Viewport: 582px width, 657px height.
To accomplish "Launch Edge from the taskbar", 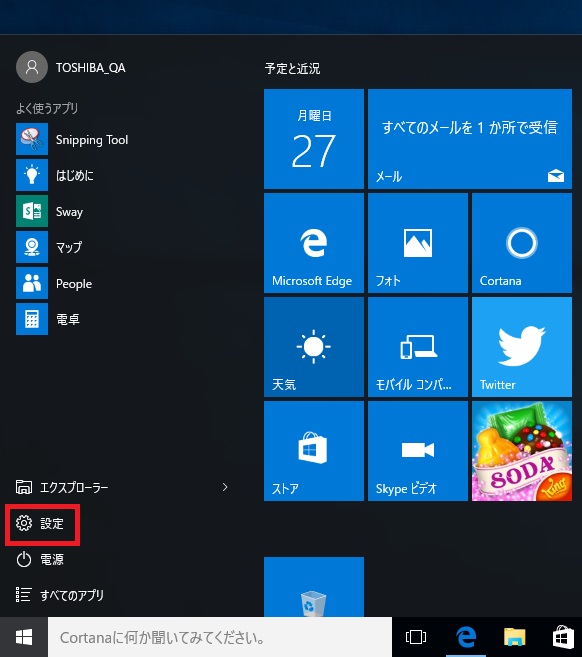I will click(466, 637).
